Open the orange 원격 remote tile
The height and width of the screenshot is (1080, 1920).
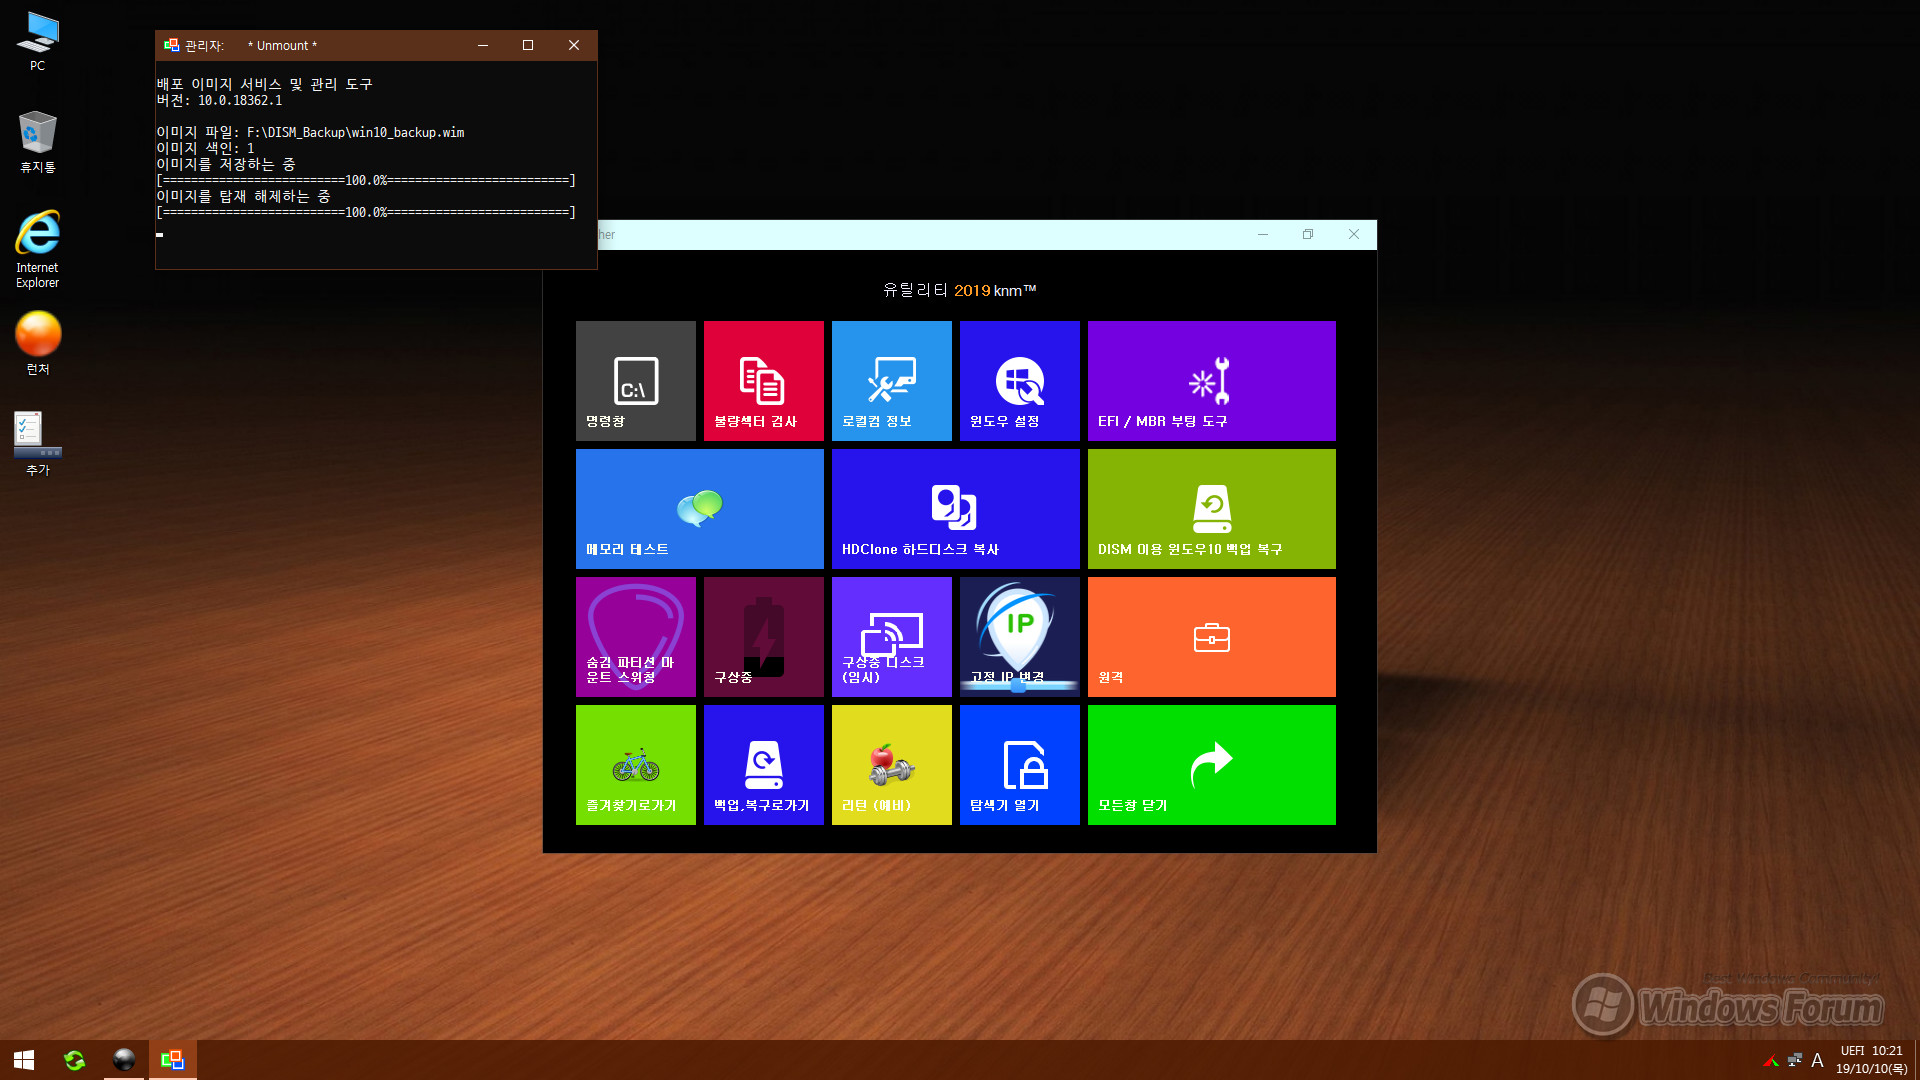coord(1211,637)
